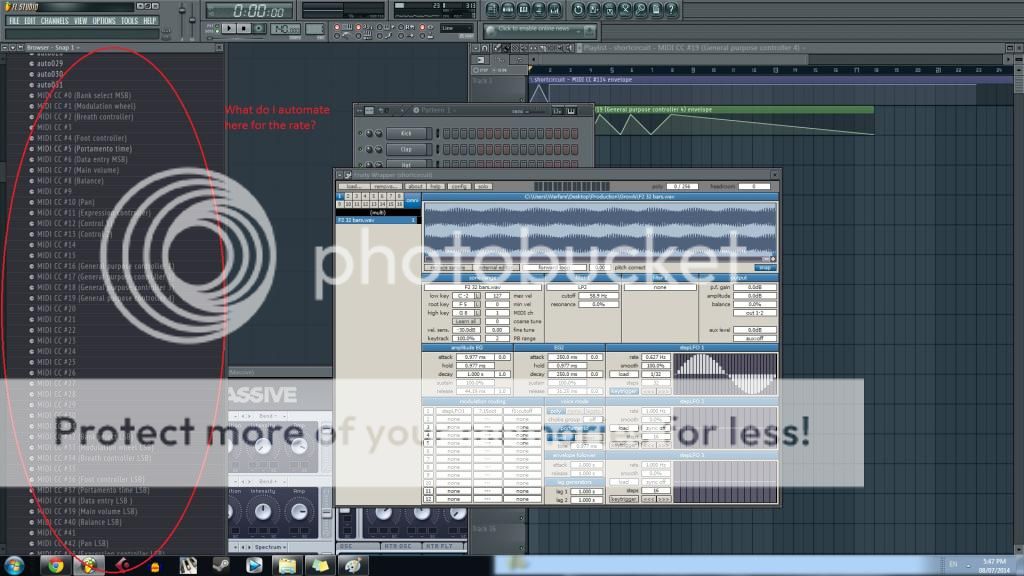Click to enable online news panel
Viewport: 1024px width, 576px height.
tap(539, 30)
